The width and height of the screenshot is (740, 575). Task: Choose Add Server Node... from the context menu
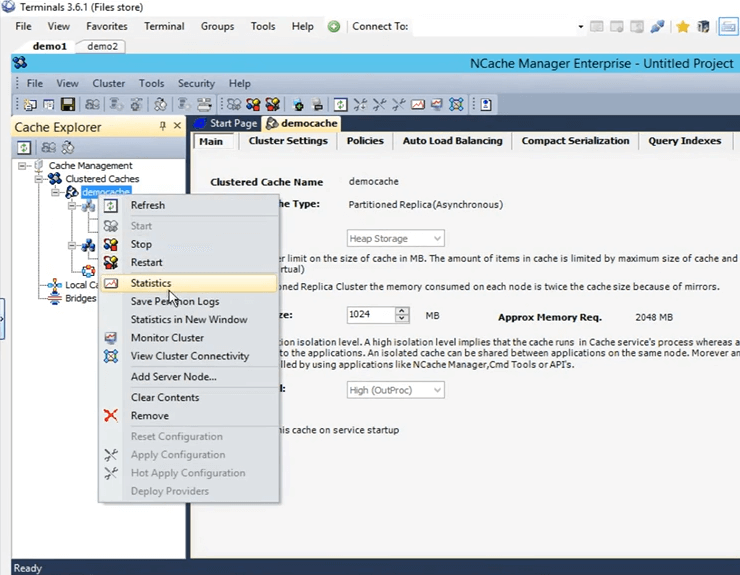tap(189, 377)
